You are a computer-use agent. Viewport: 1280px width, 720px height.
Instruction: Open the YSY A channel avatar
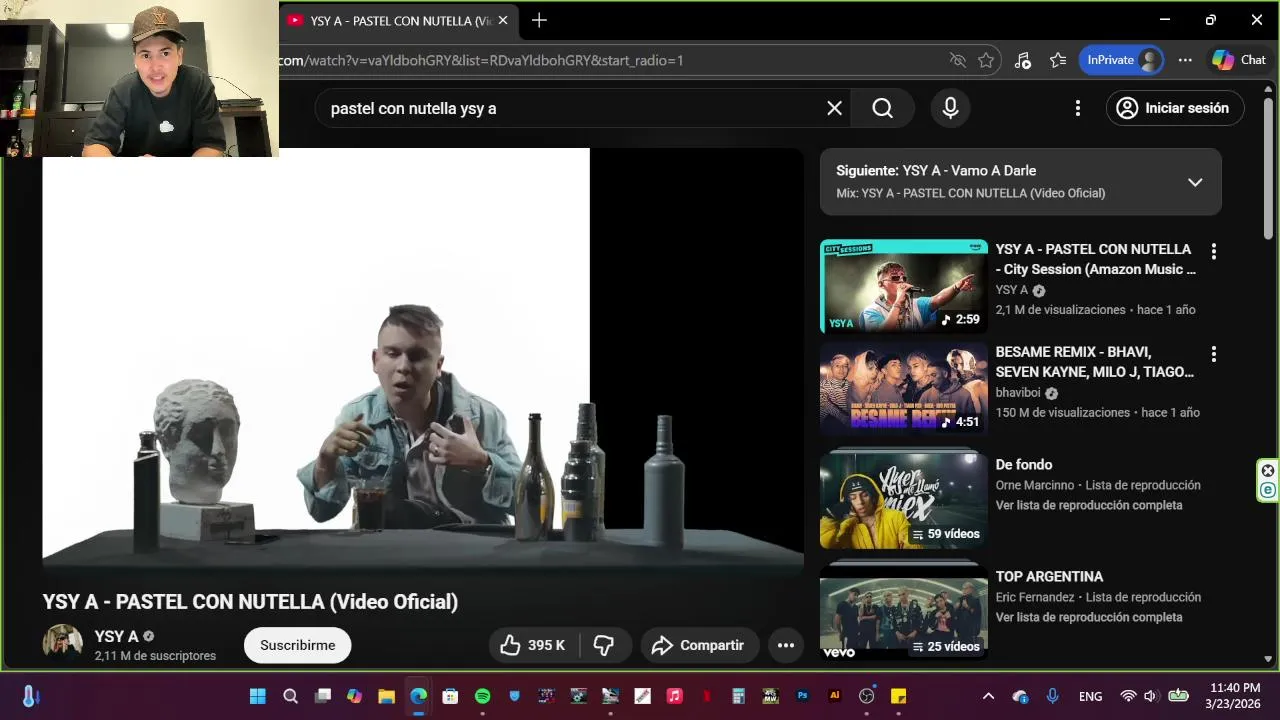[62, 644]
